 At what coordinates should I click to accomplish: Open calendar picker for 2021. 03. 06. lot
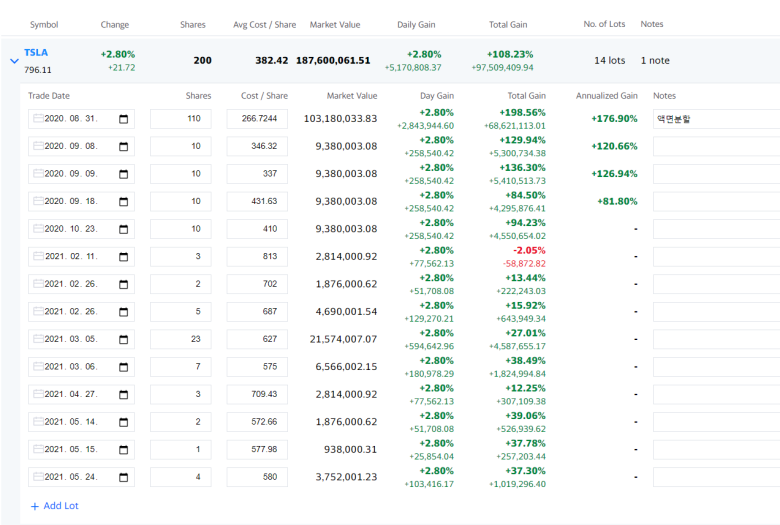coord(123,367)
